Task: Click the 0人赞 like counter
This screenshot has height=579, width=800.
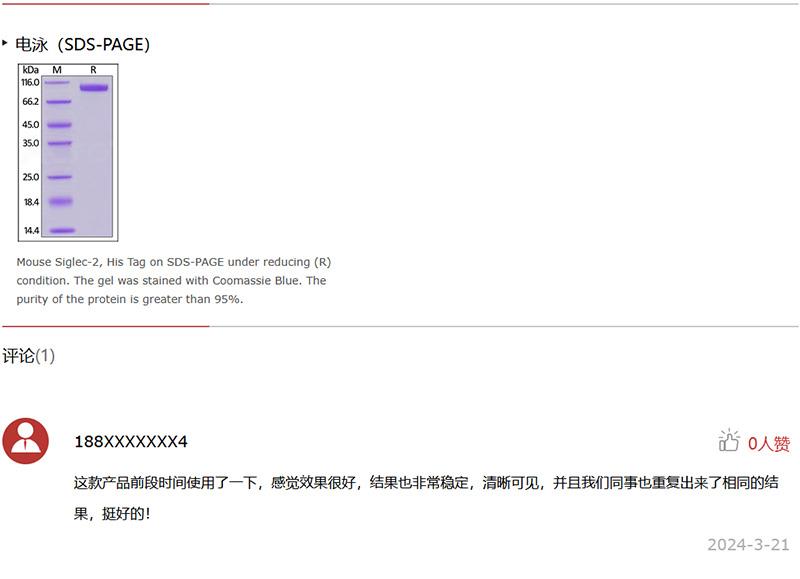Action: [x=769, y=443]
